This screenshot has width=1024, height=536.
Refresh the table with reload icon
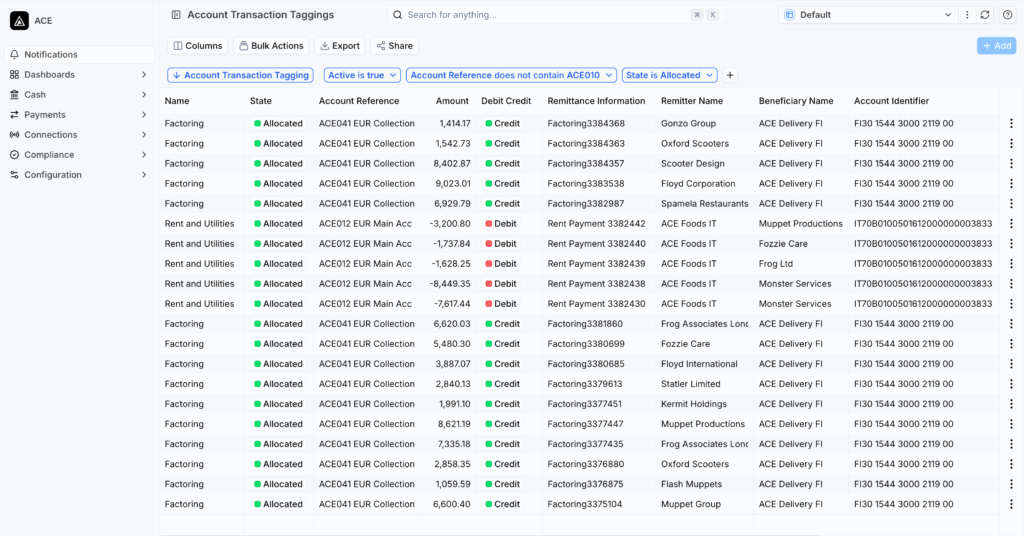tap(985, 14)
